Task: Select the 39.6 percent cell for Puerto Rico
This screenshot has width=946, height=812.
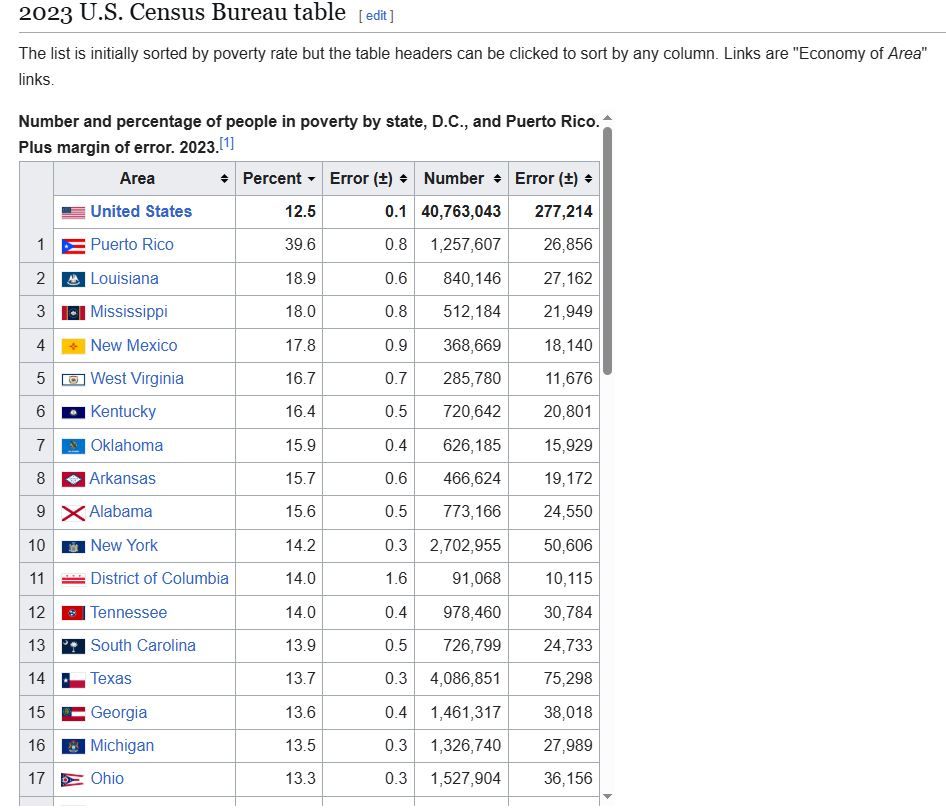Action: [x=279, y=245]
